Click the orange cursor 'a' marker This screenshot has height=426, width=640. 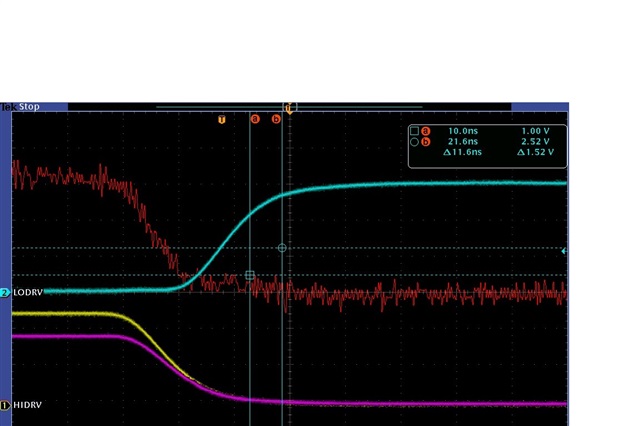255,119
